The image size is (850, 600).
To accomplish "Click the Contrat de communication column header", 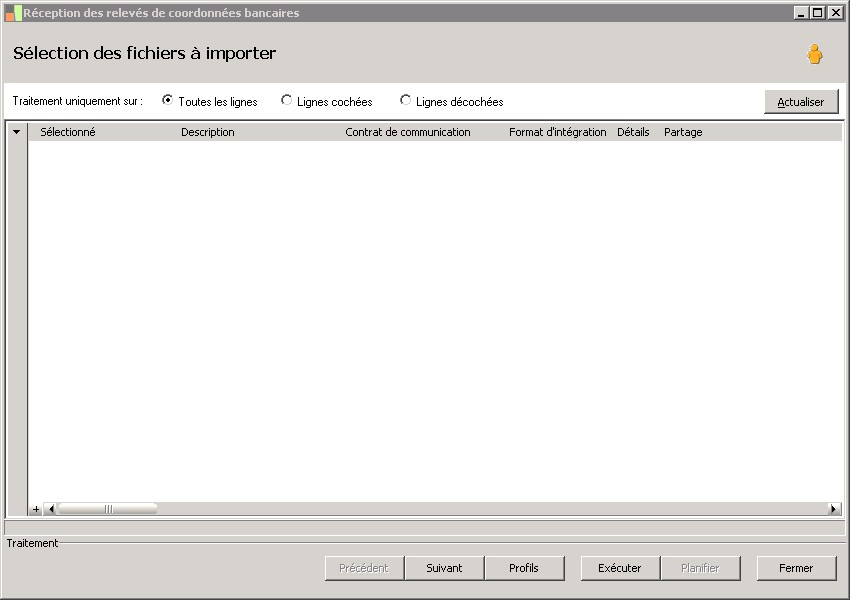I will pos(408,132).
